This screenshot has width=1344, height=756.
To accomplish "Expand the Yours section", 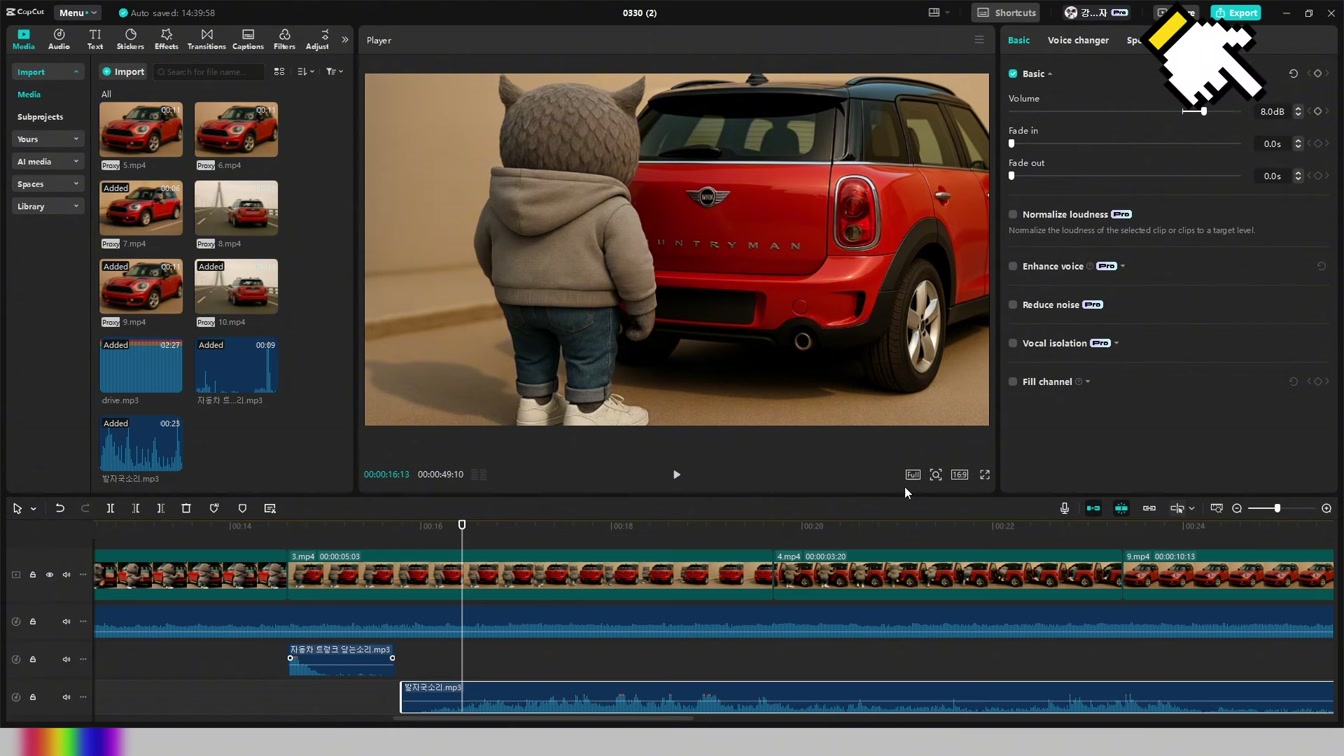I will [x=47, y=139].
